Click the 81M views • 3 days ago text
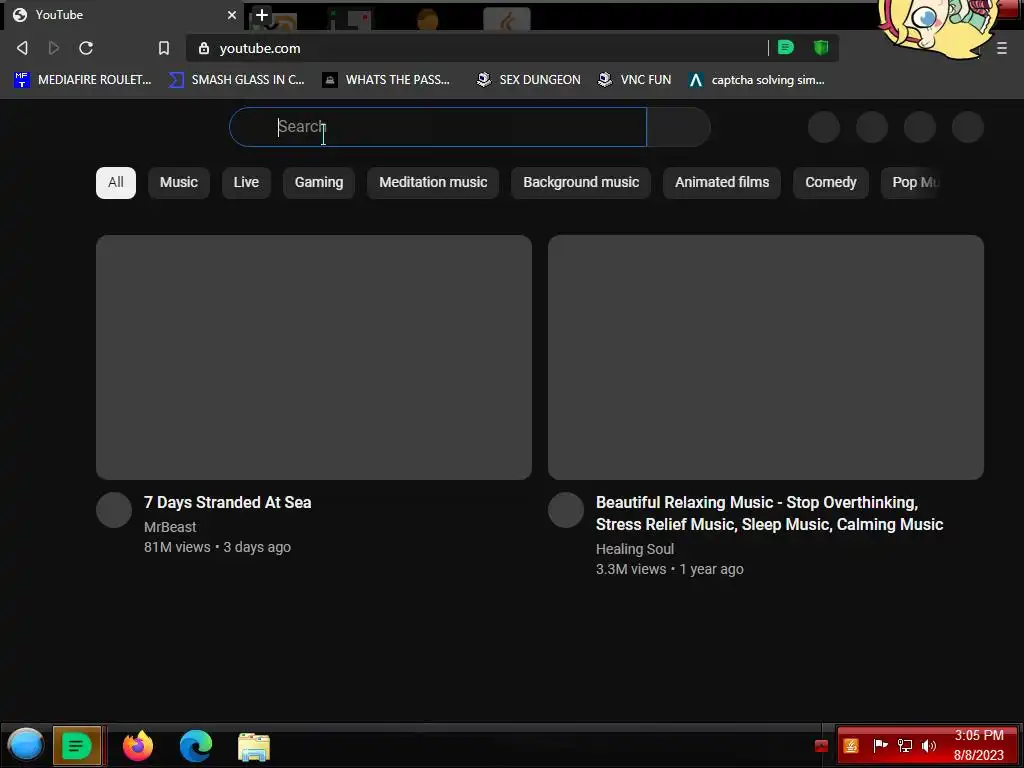 [x=217, y=547]
